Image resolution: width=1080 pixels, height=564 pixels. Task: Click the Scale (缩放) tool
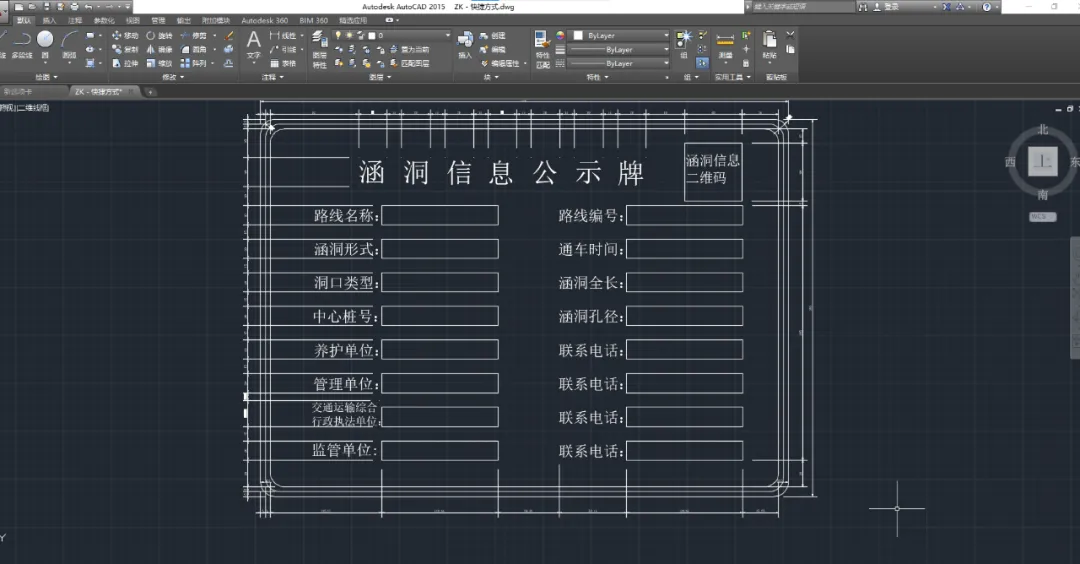coord(159,63)
